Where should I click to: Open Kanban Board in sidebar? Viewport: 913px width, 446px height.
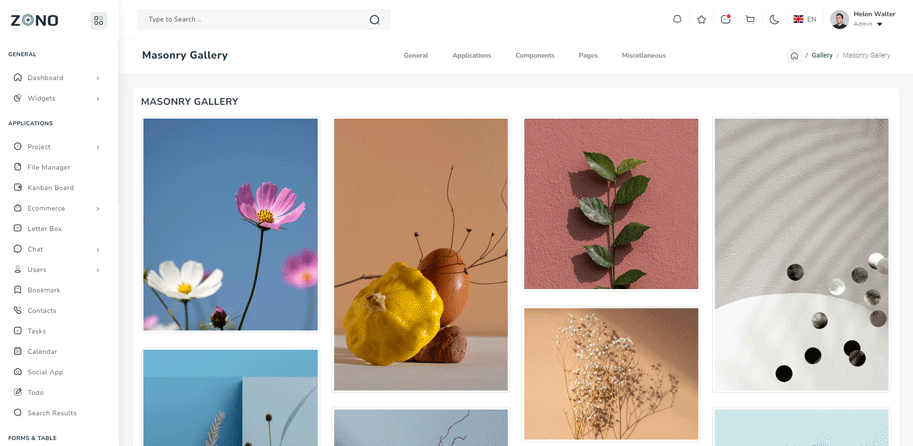pyautogui.click(x=50, y=188)
